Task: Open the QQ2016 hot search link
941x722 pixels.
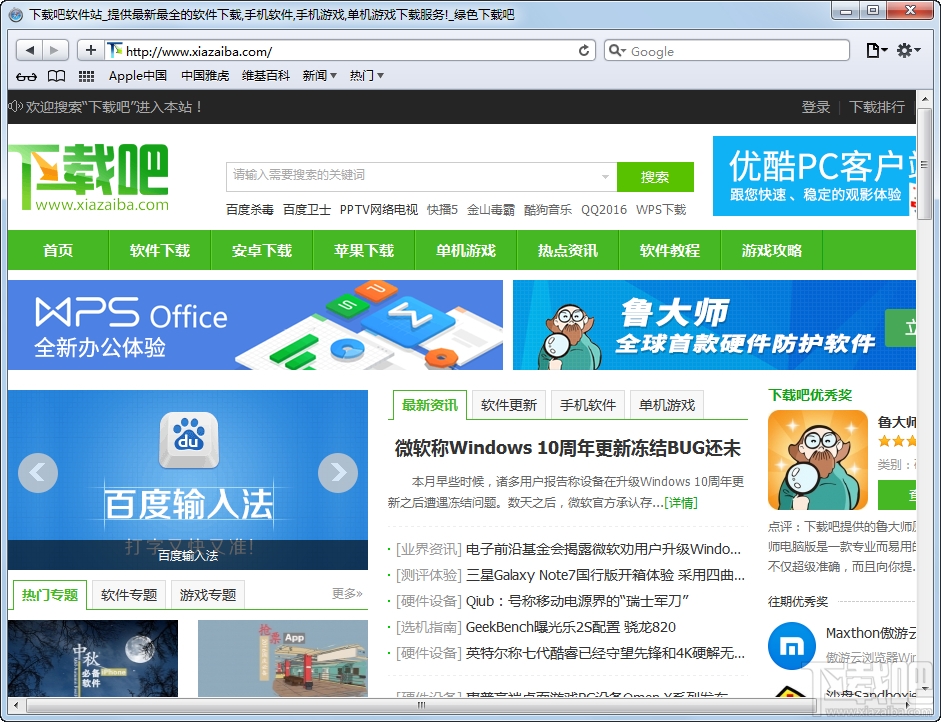Action: 604,209
